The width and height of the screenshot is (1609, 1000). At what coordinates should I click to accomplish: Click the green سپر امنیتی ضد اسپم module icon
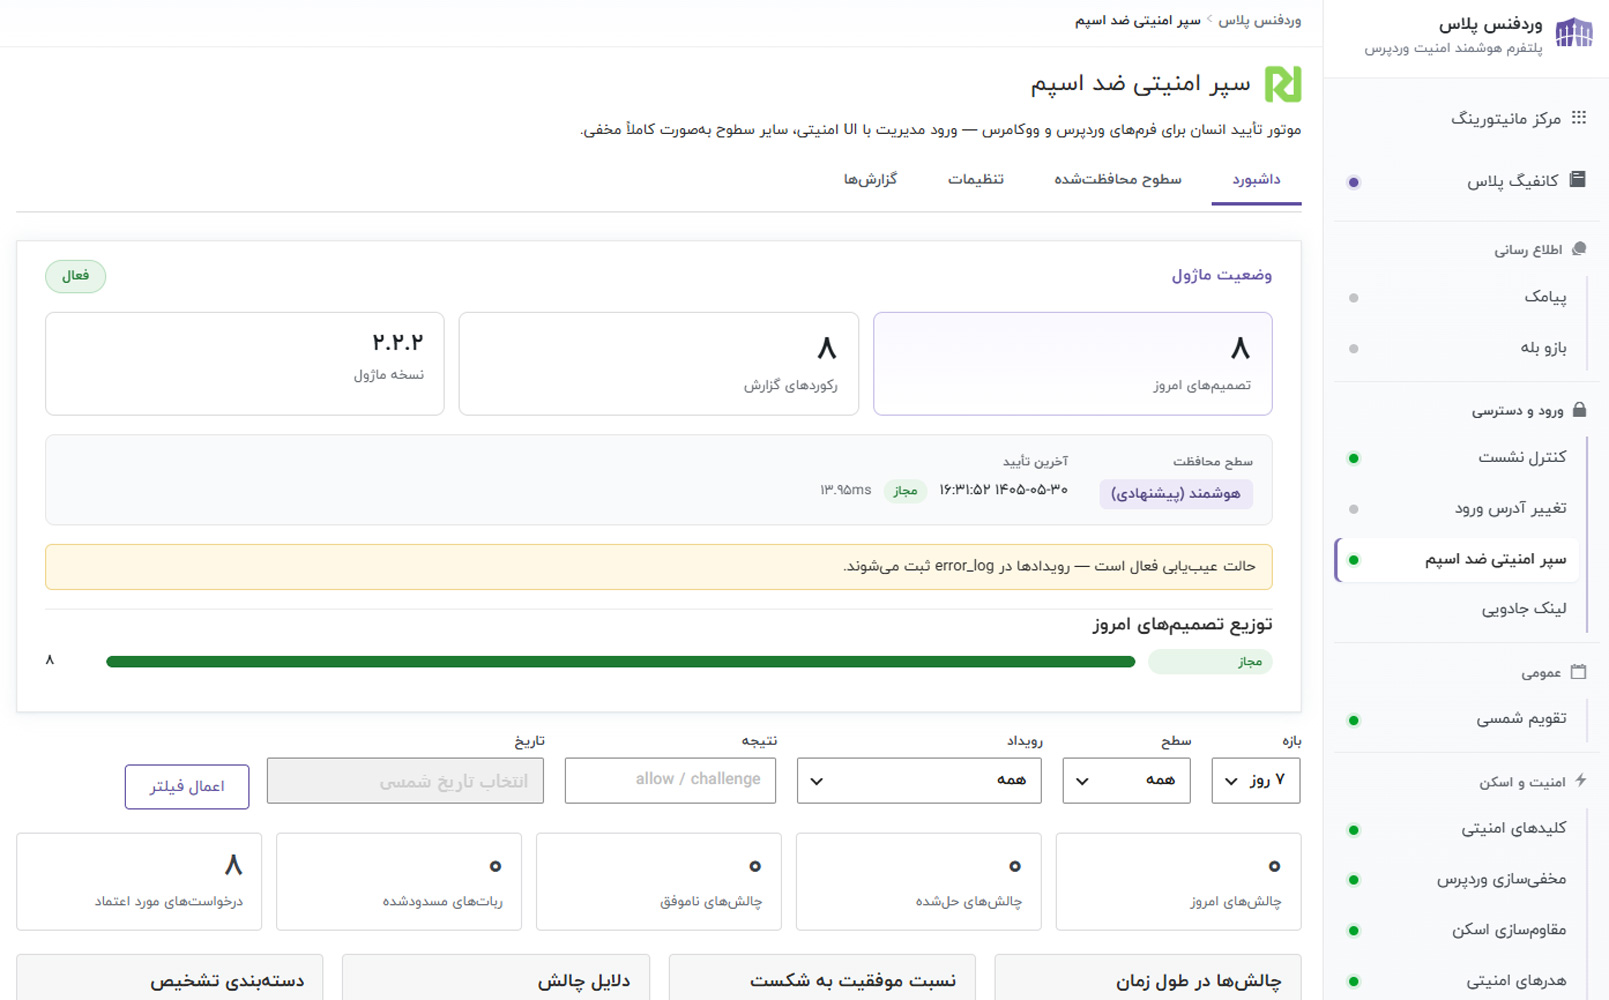click(1283, 84)
